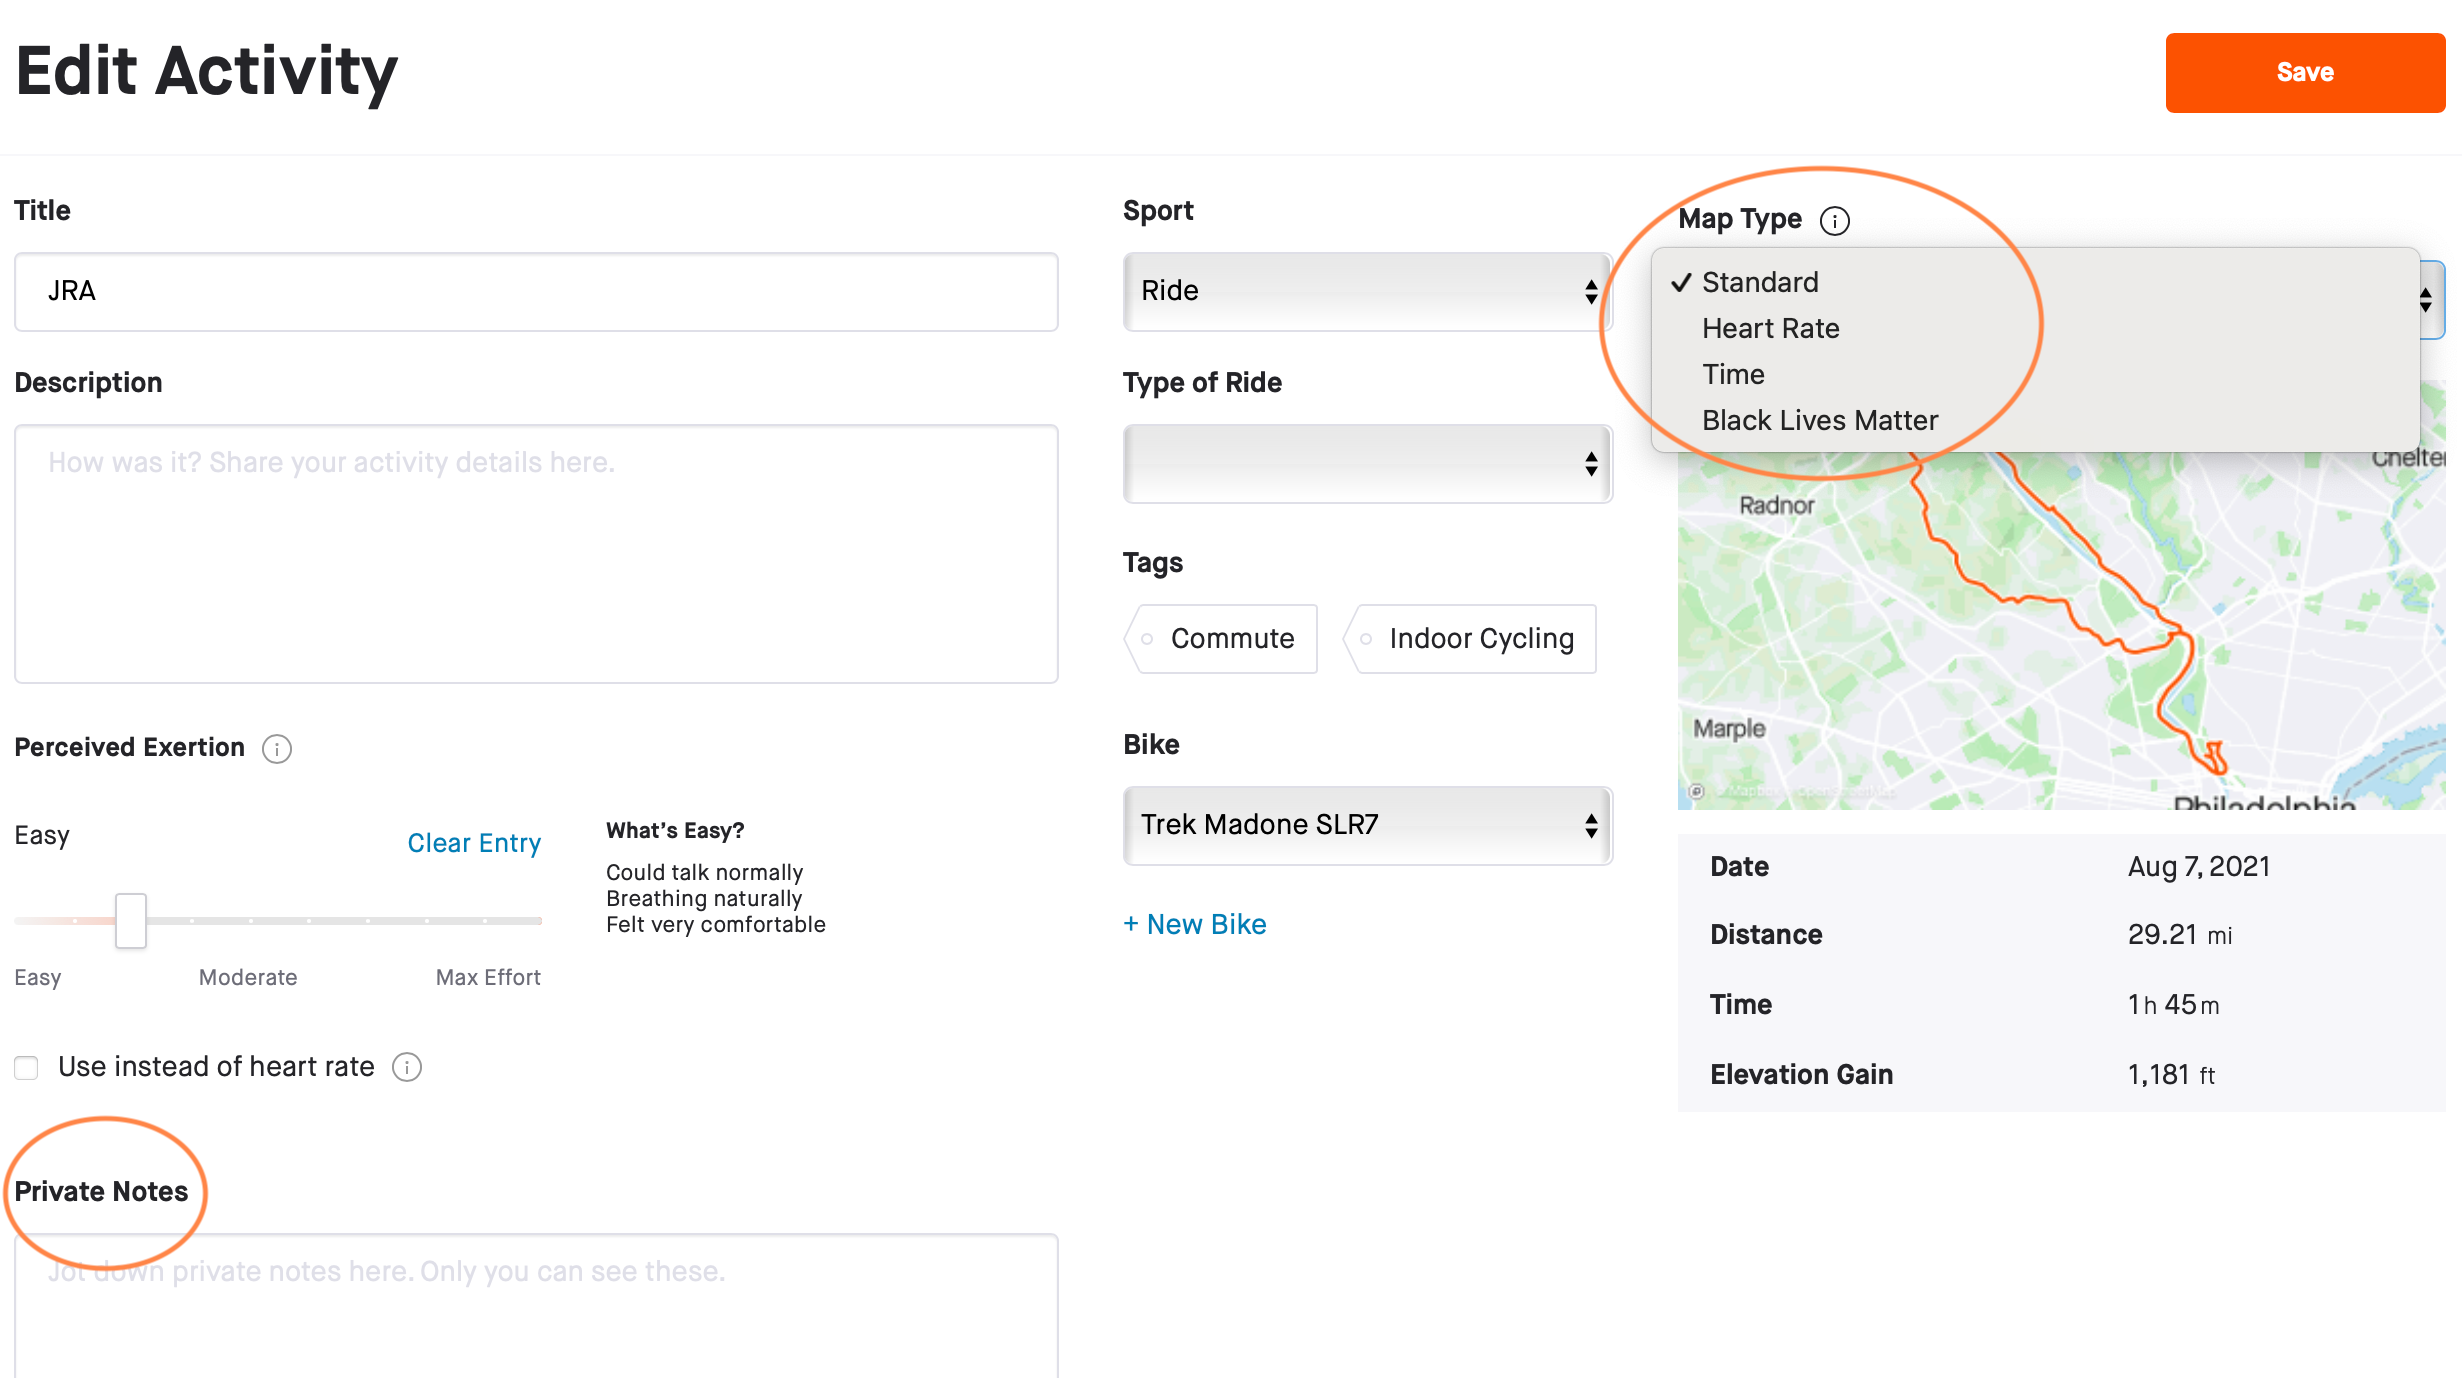Click the New Bike link
Screen dimensions: 2462x1378
click(1194, 923)
